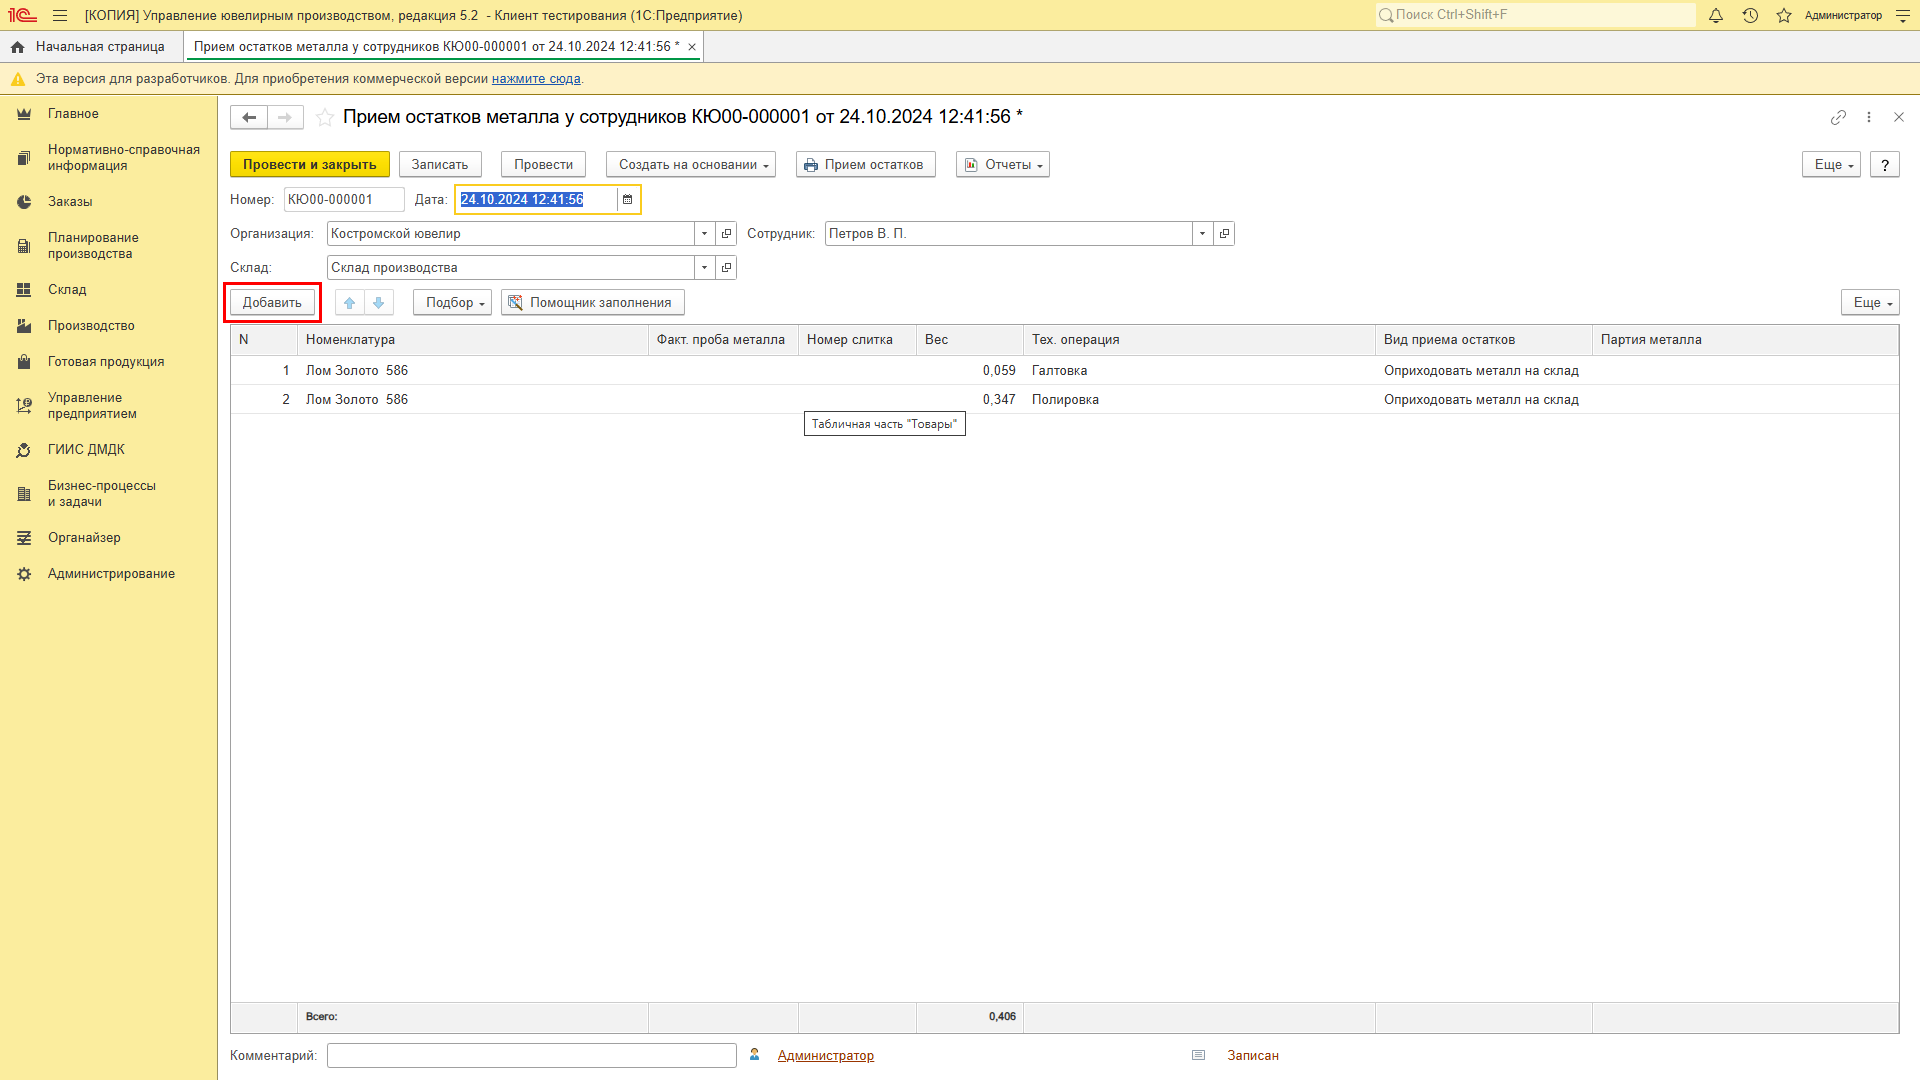Viewport: 1920px width, 1080px height.
Task: Open Помощник заполнения
Action: click(x=593, y=303)
